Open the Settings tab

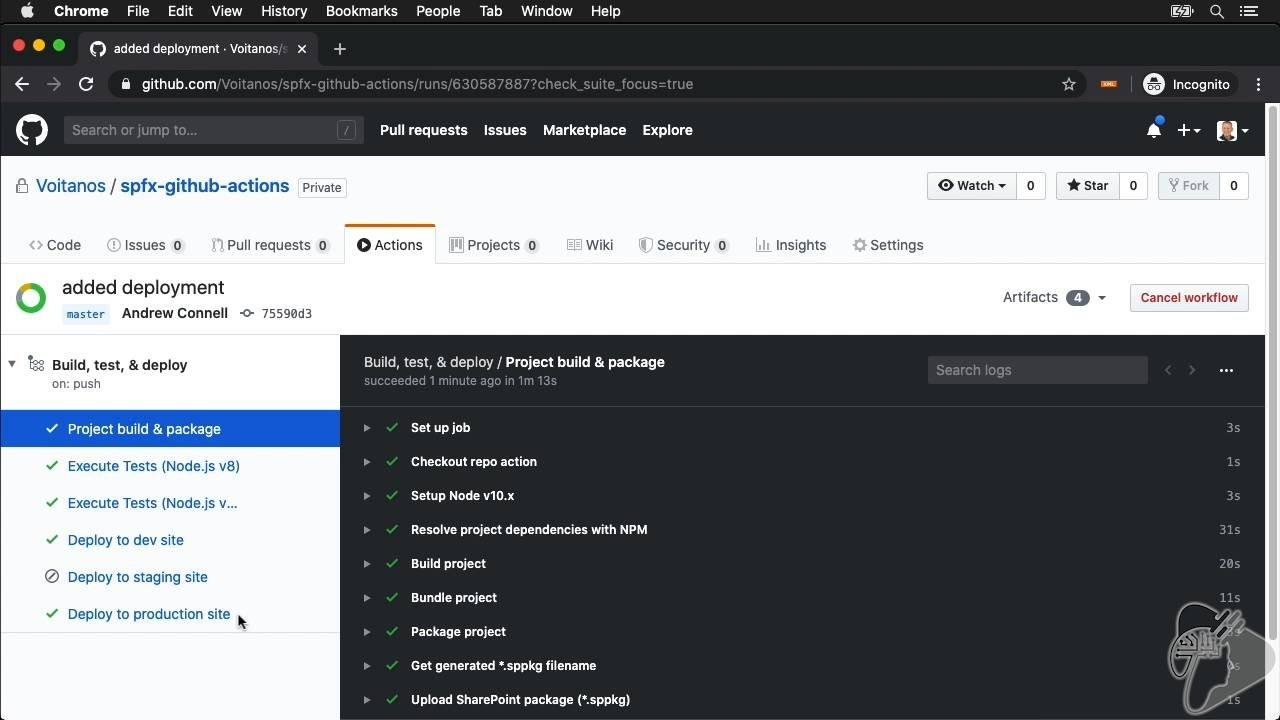[888, 245]
